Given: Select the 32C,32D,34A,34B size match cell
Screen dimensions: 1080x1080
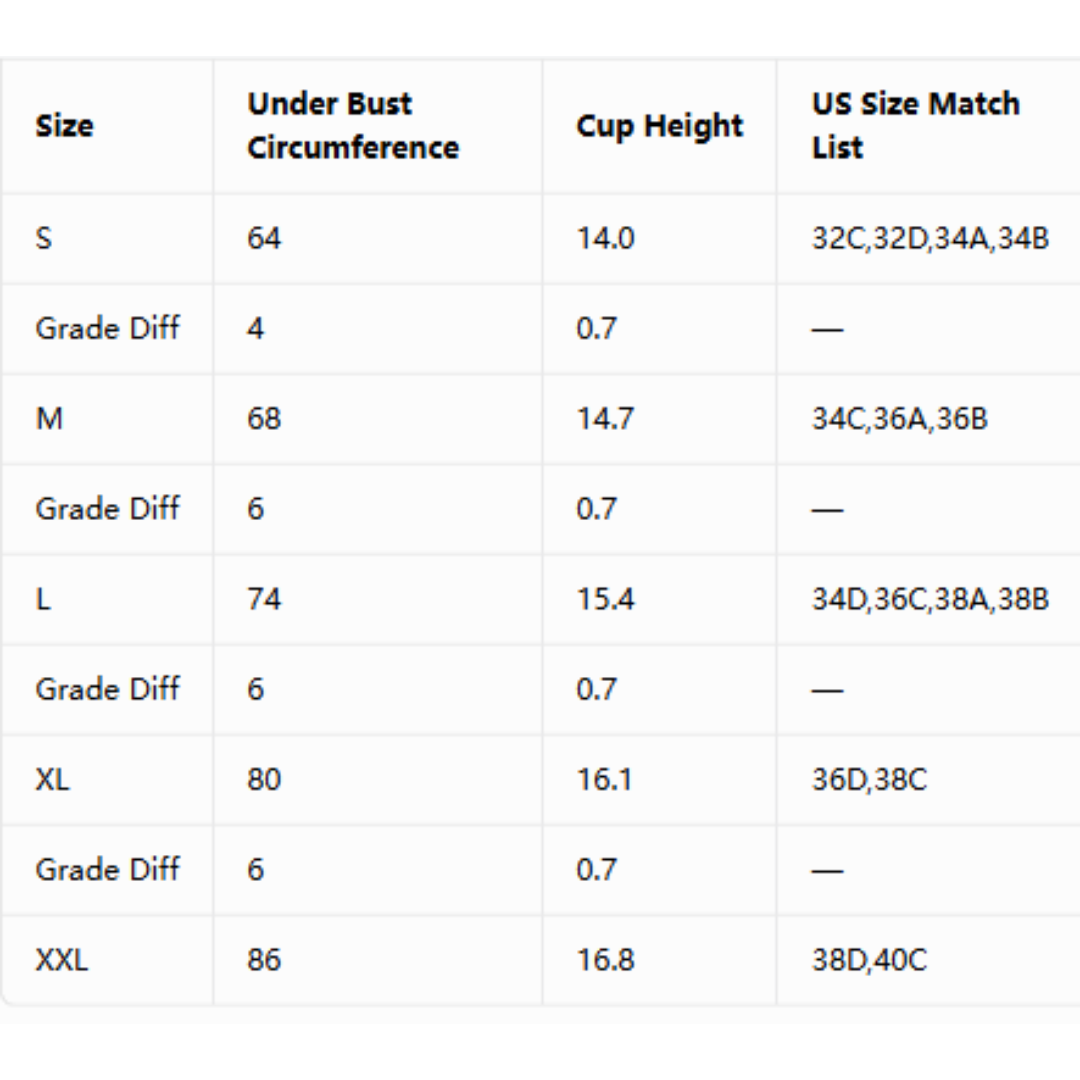Looking at the screenshot, I should pyautogui.click(x=931, y=238).
